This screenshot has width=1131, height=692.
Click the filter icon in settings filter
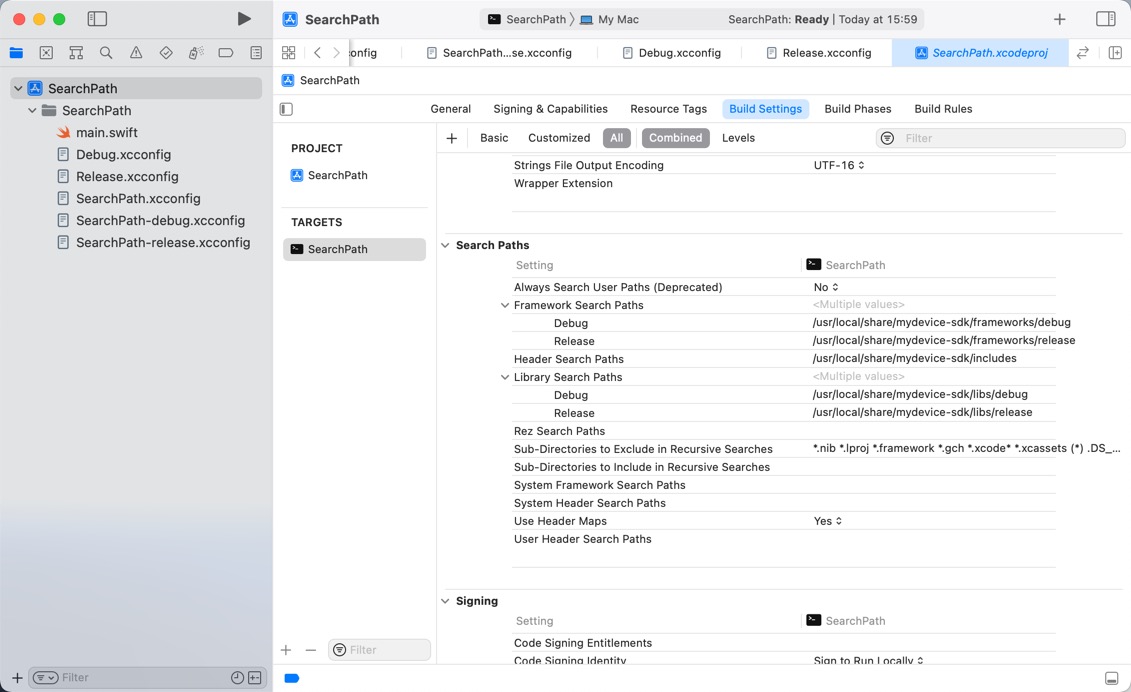[888, 138]
